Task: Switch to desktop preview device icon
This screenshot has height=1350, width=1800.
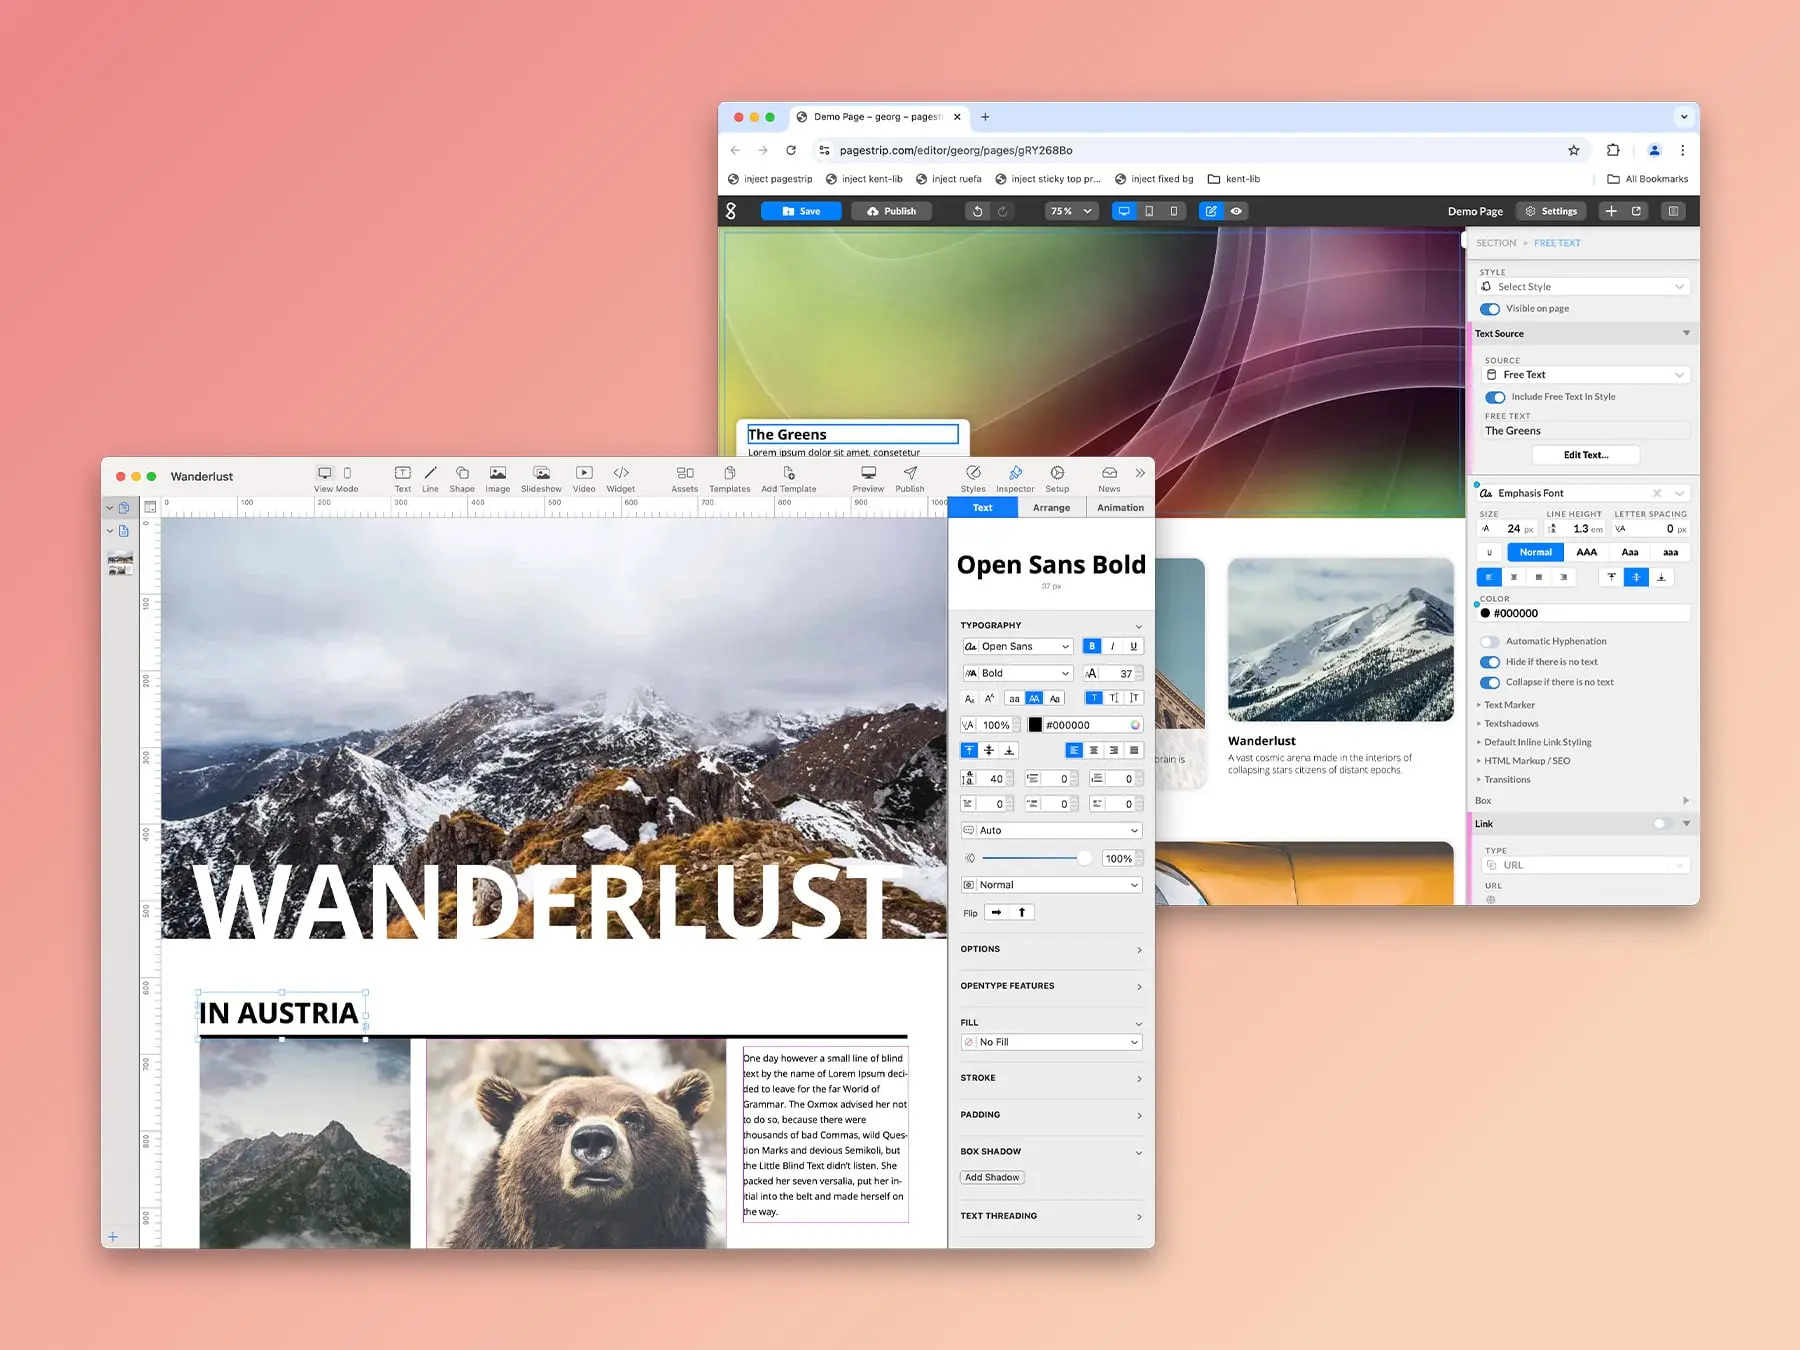Action: [x=1124, y=211]
